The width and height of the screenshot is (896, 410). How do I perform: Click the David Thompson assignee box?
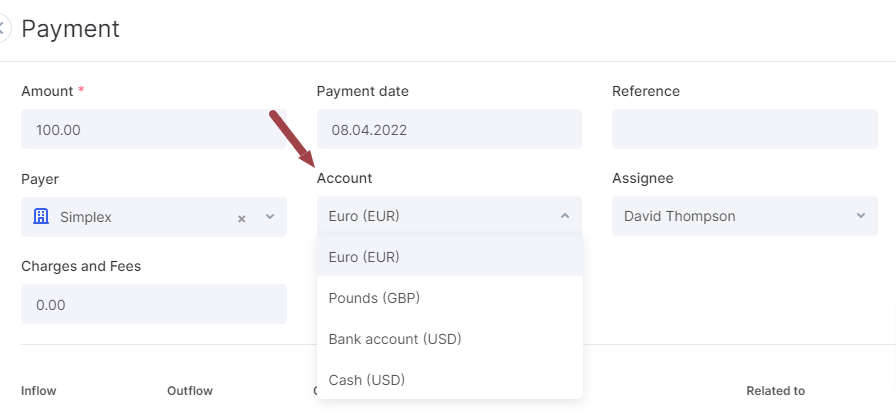(x=745, y=216)
